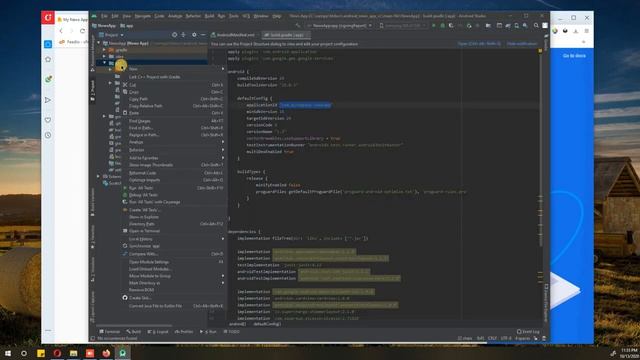Open the Terminal tool window button
Screen dimensions: 640x360
point(110,332)
